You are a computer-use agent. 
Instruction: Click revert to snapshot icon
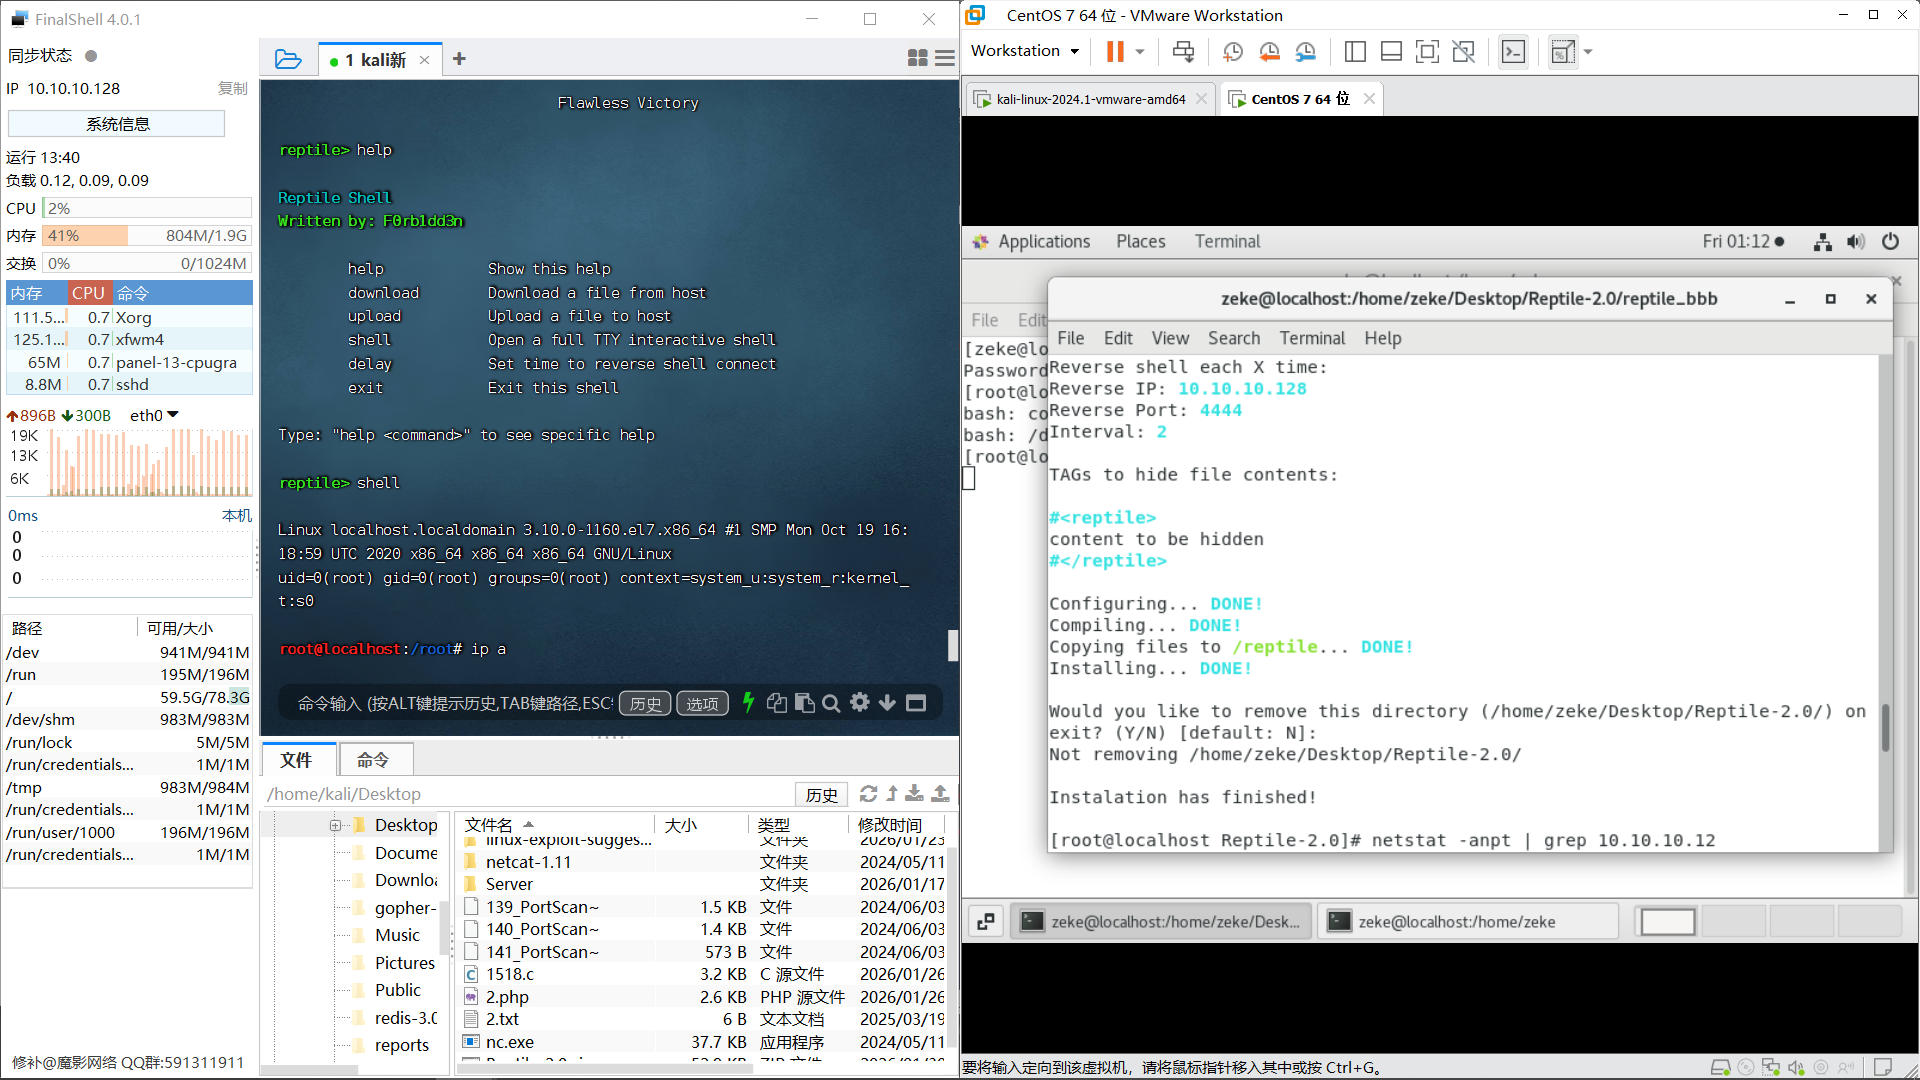point(1269,51)
